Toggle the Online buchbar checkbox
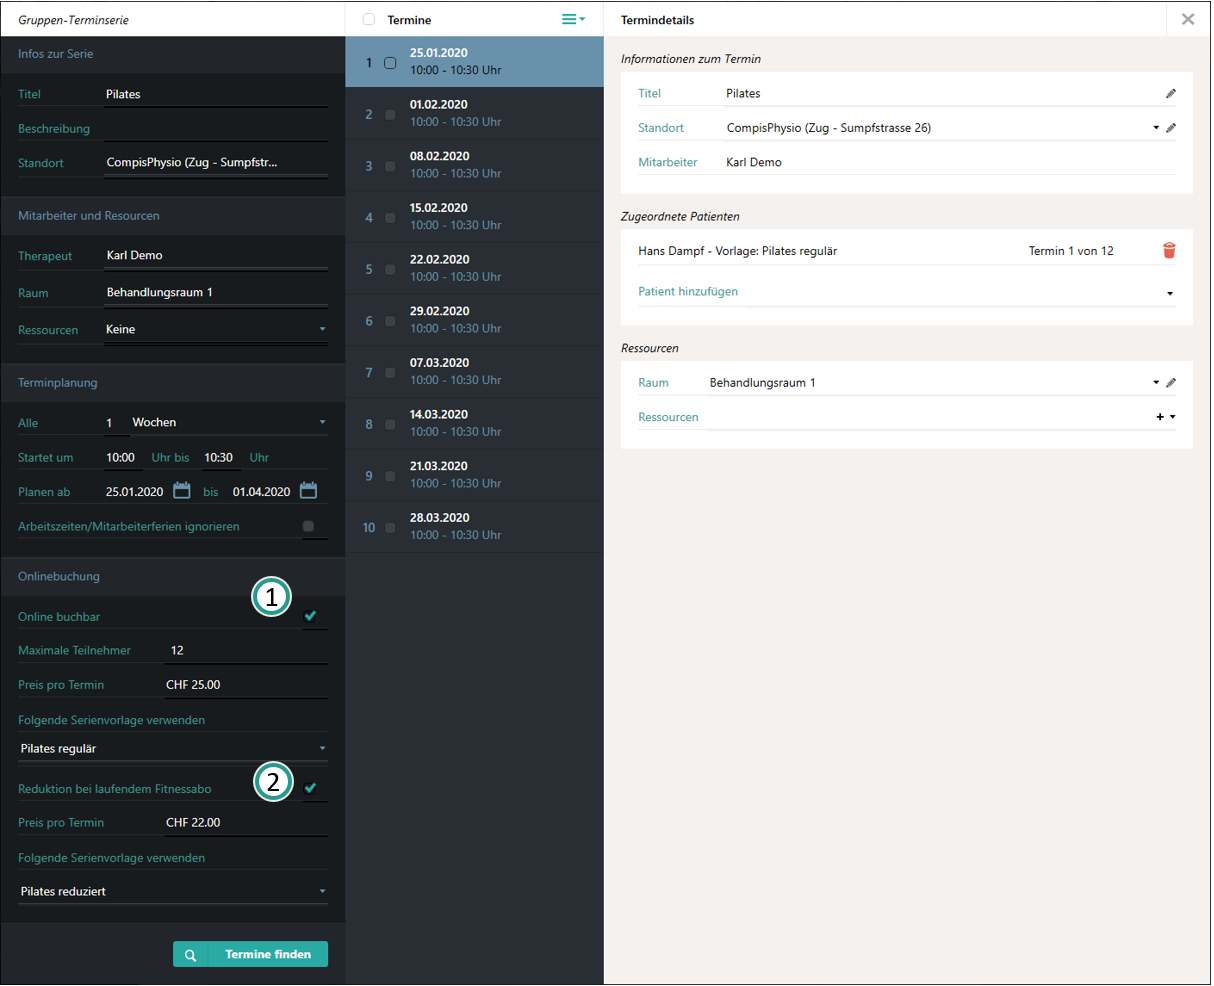 310,616
